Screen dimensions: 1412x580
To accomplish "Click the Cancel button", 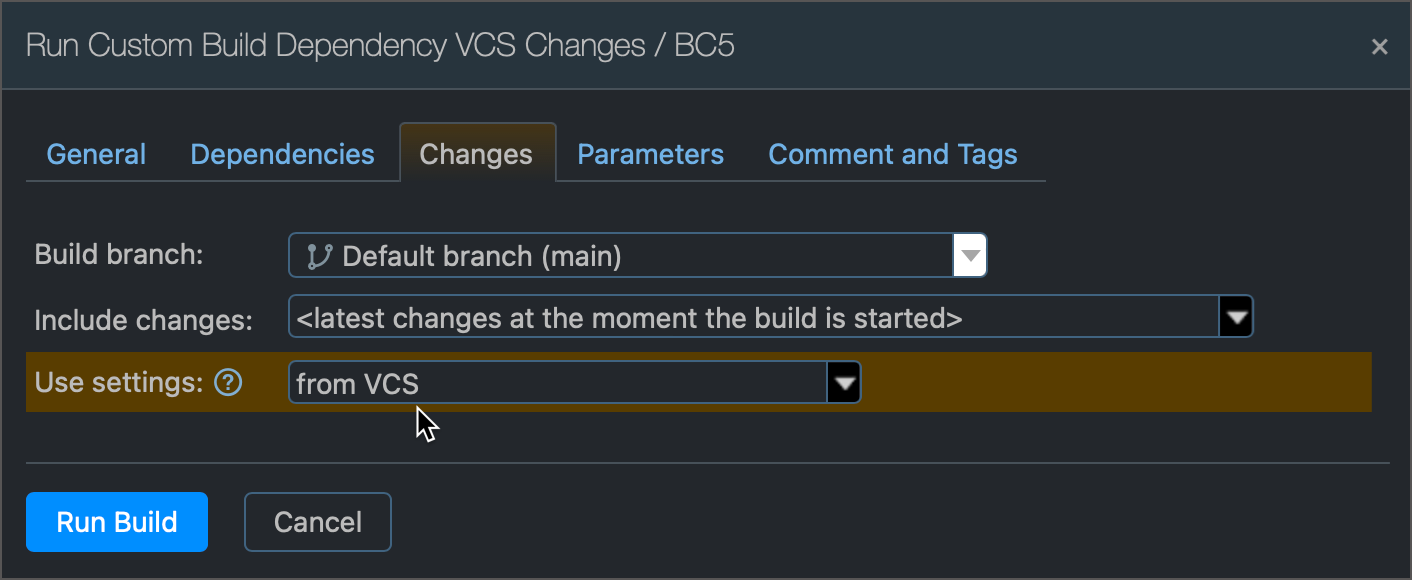I will (317, 521).
